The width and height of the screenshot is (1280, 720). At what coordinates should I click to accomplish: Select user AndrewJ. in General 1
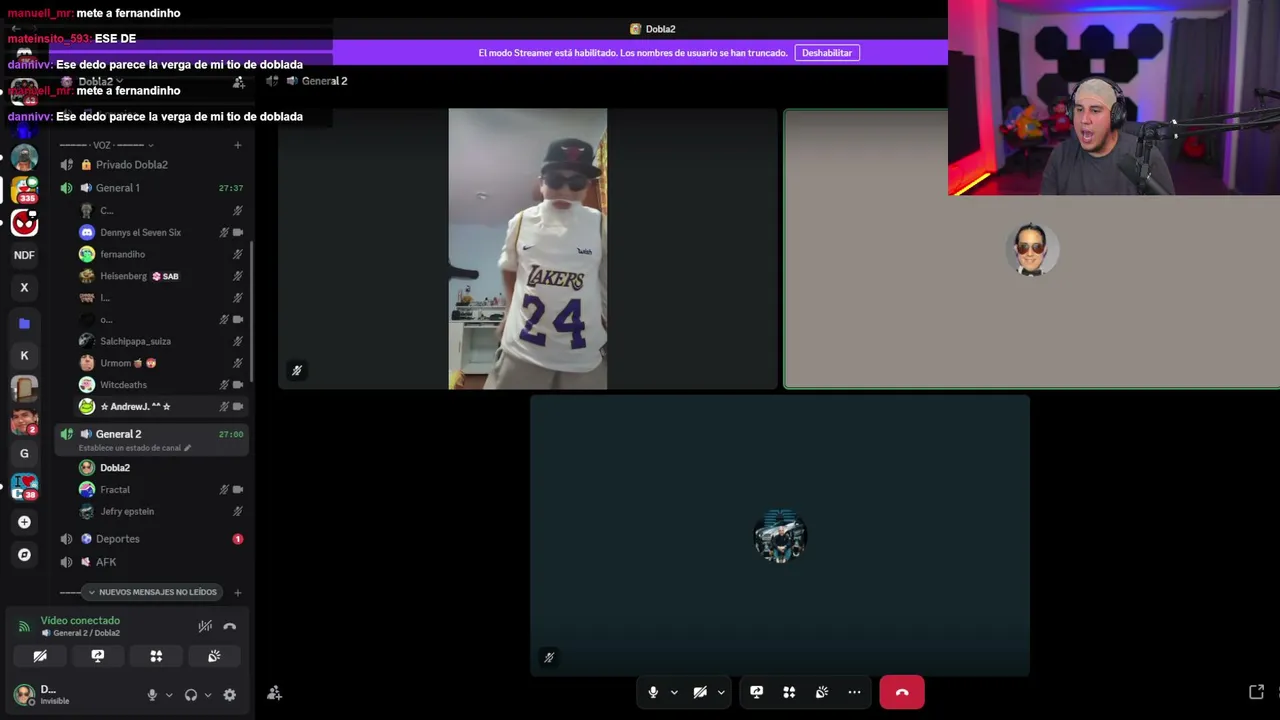pyautogui.click(x=161, y=407)
